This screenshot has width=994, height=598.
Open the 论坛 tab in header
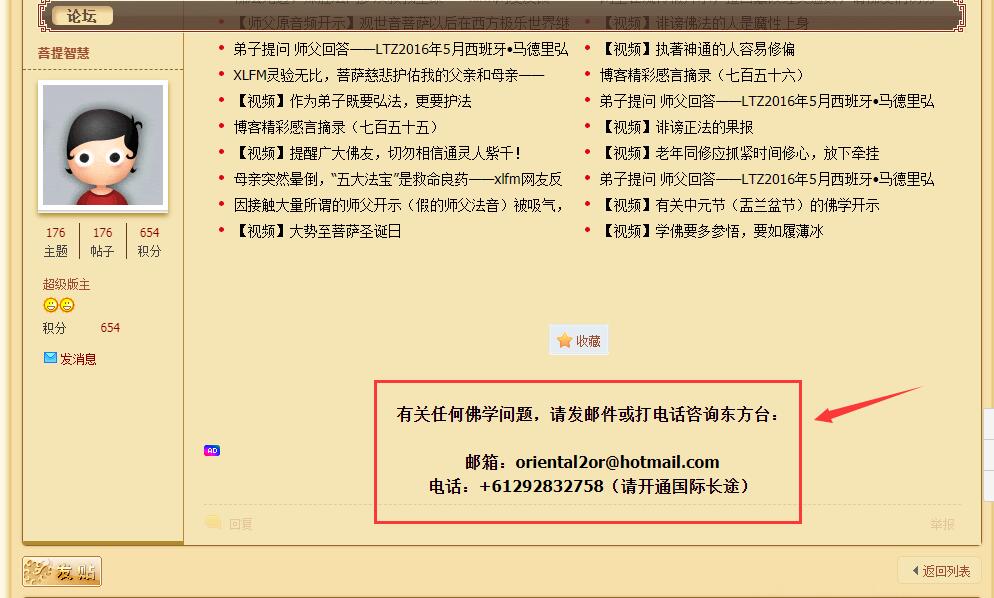tap(82, 16)
